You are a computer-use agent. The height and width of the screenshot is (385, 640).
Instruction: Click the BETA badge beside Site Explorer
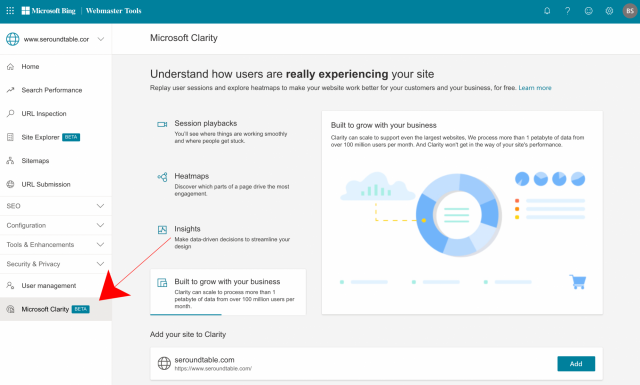[71, 137]
